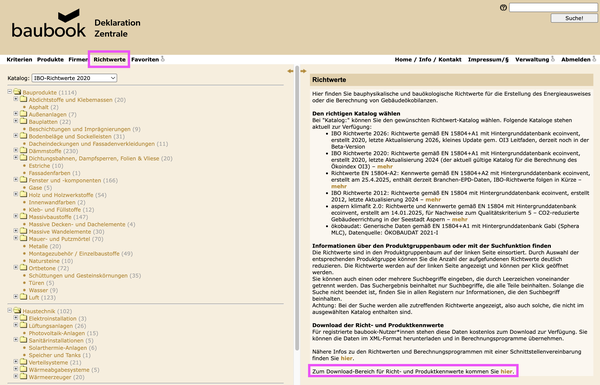Click the Bauplatten folder icon
This screenshot has height=385, width=600.
coord(23,121)
